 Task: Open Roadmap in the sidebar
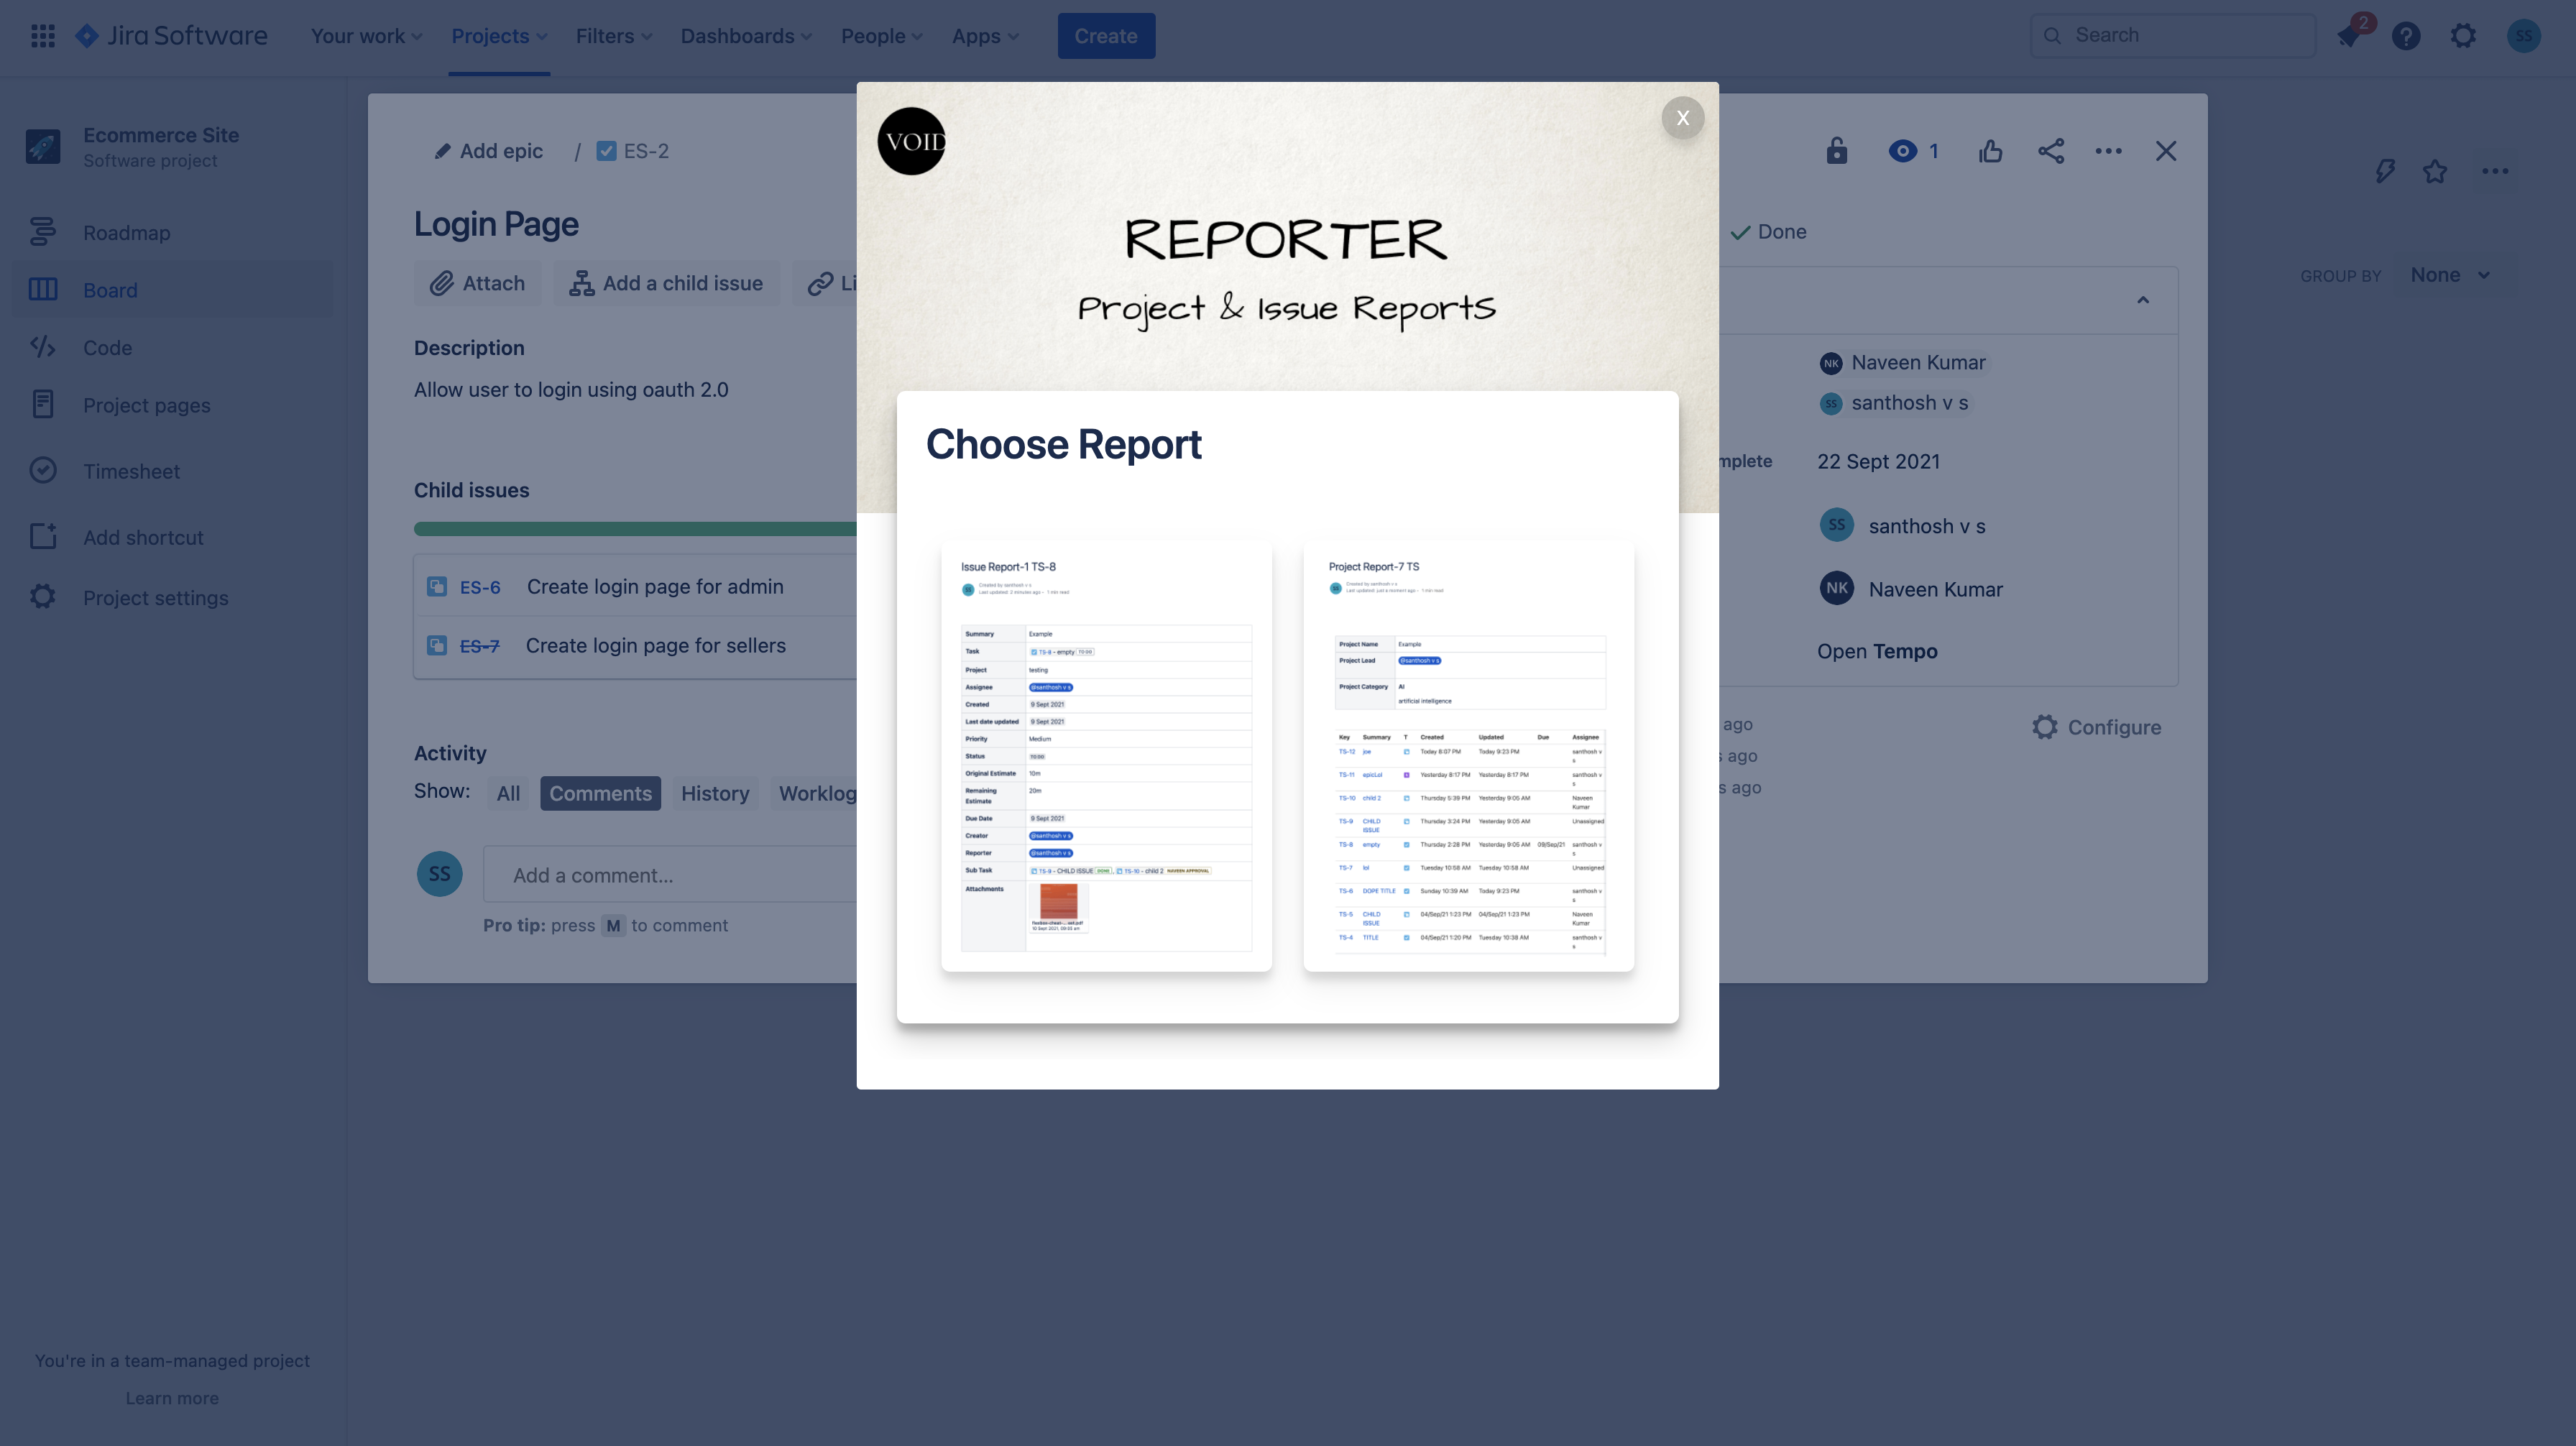[x=126, y=233]
